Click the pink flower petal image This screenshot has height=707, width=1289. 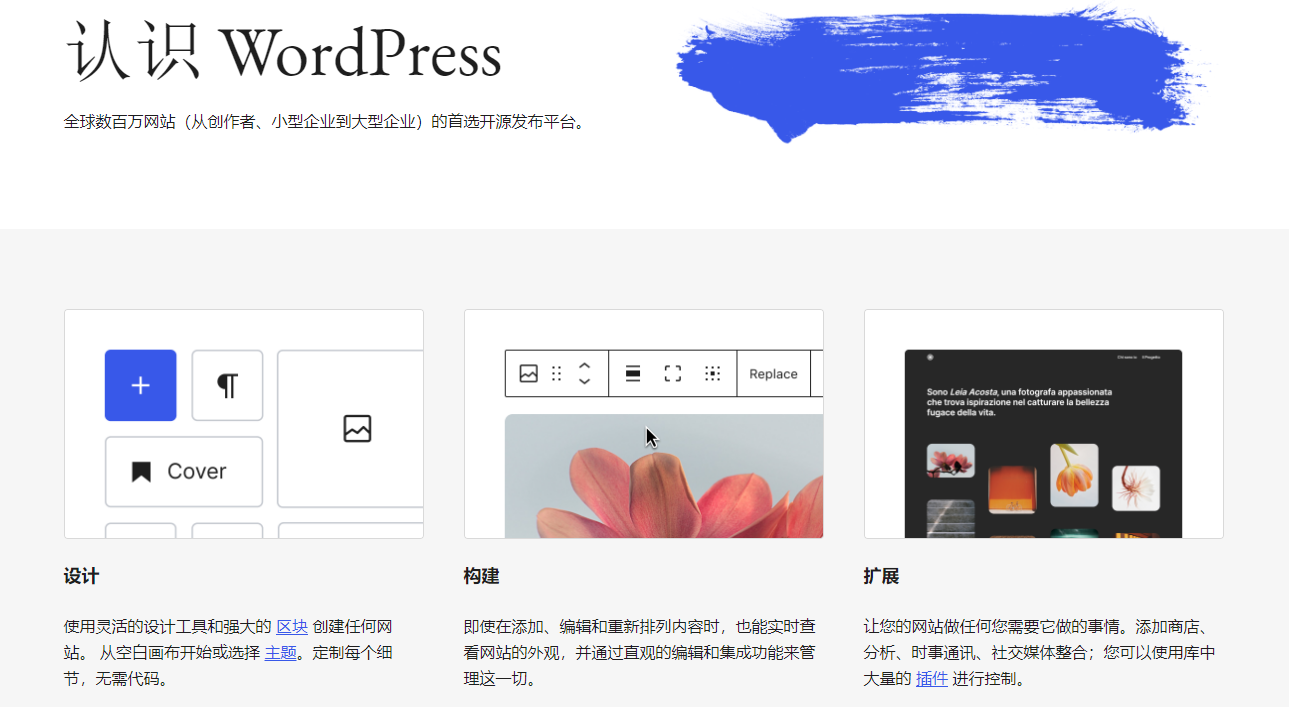pos(664,476)
